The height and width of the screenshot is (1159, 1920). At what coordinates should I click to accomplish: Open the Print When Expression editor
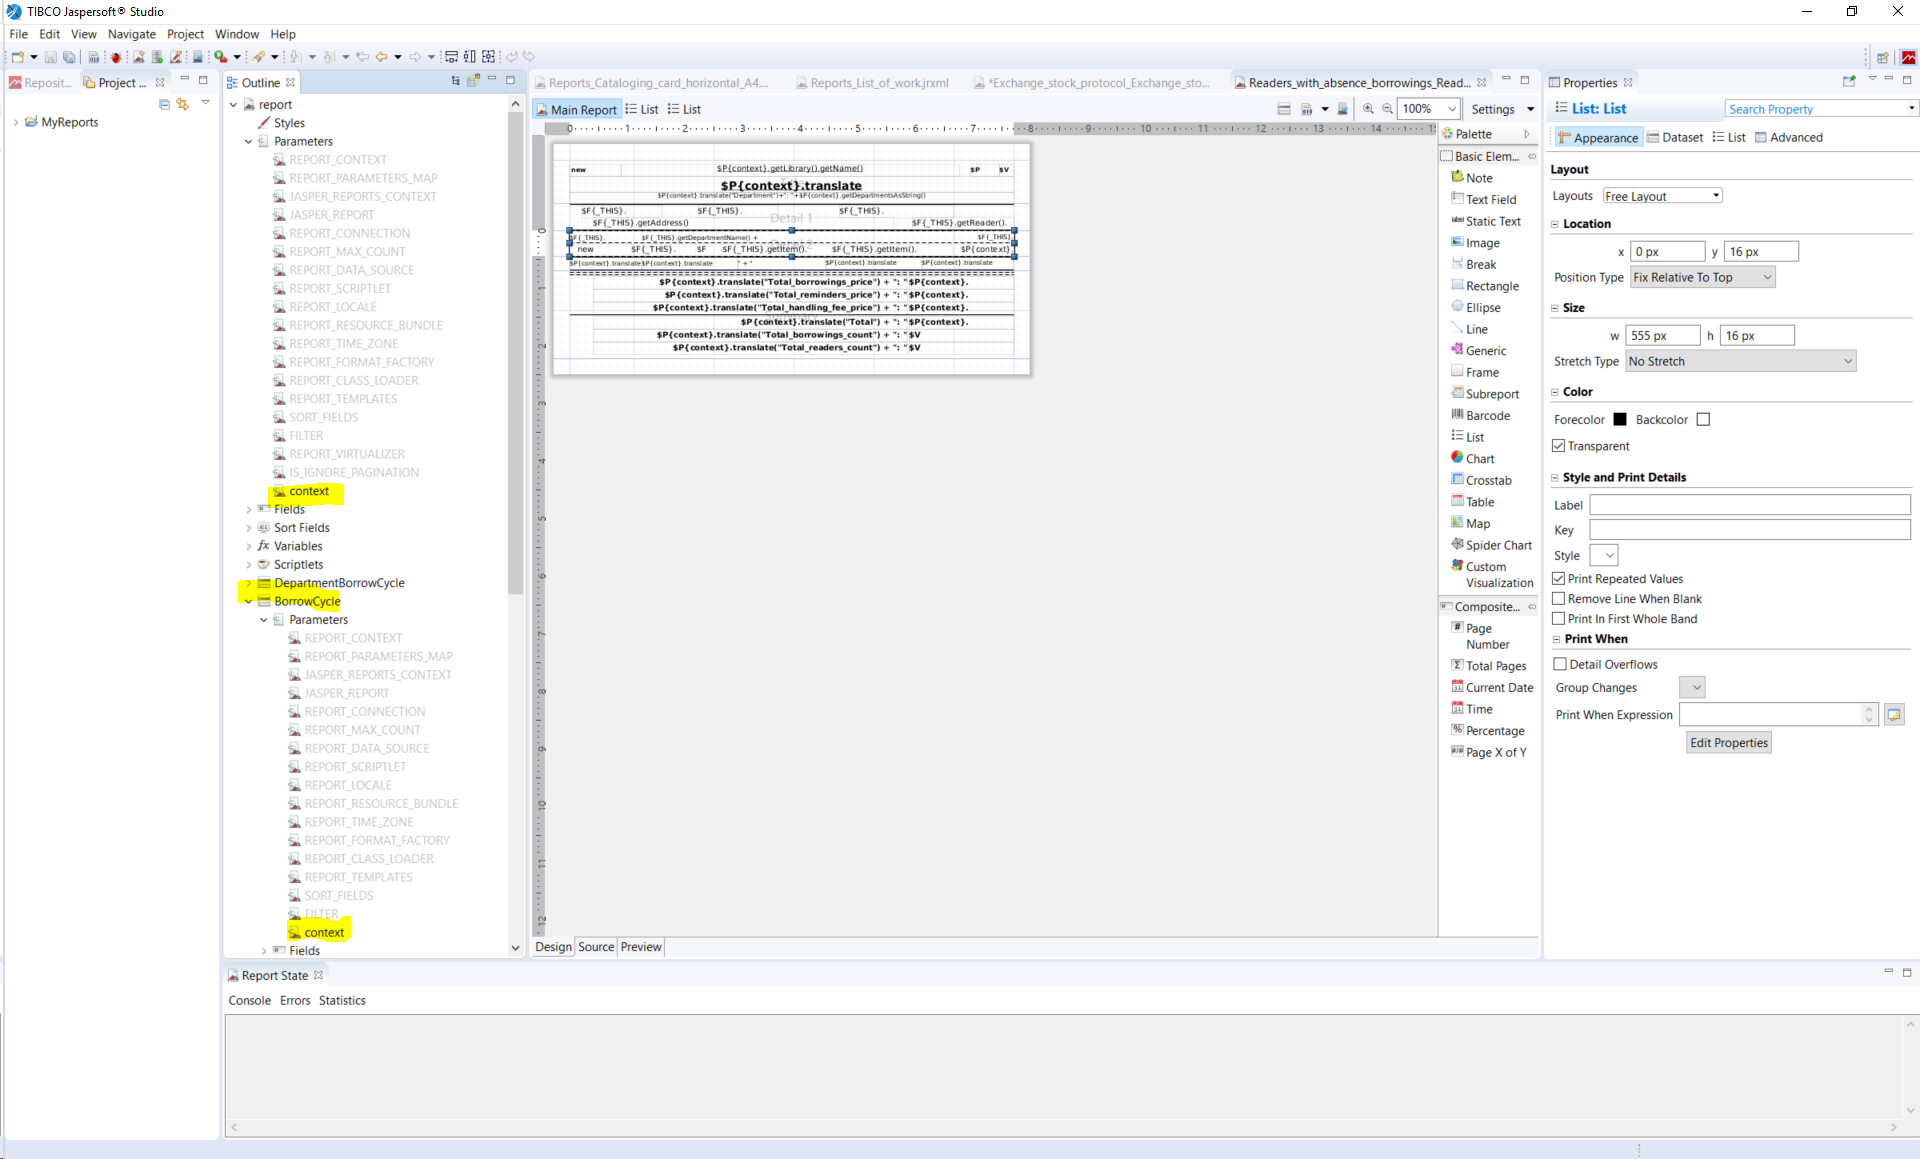point(1894,714)
